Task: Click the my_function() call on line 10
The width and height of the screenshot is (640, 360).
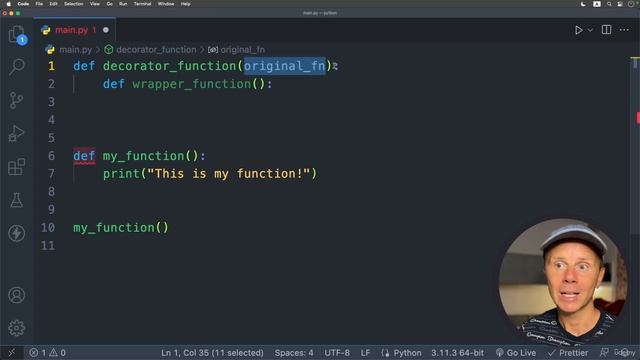Action: [121, 227]
